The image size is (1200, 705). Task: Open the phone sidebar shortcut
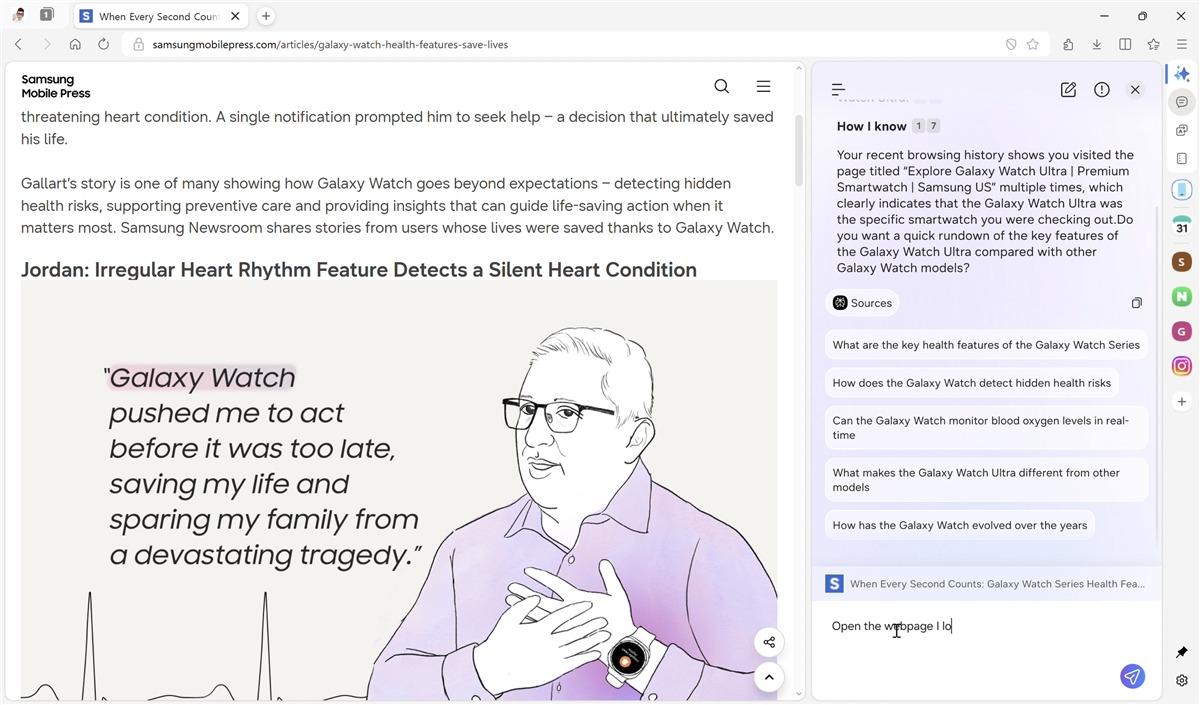tap(1181, 190)
